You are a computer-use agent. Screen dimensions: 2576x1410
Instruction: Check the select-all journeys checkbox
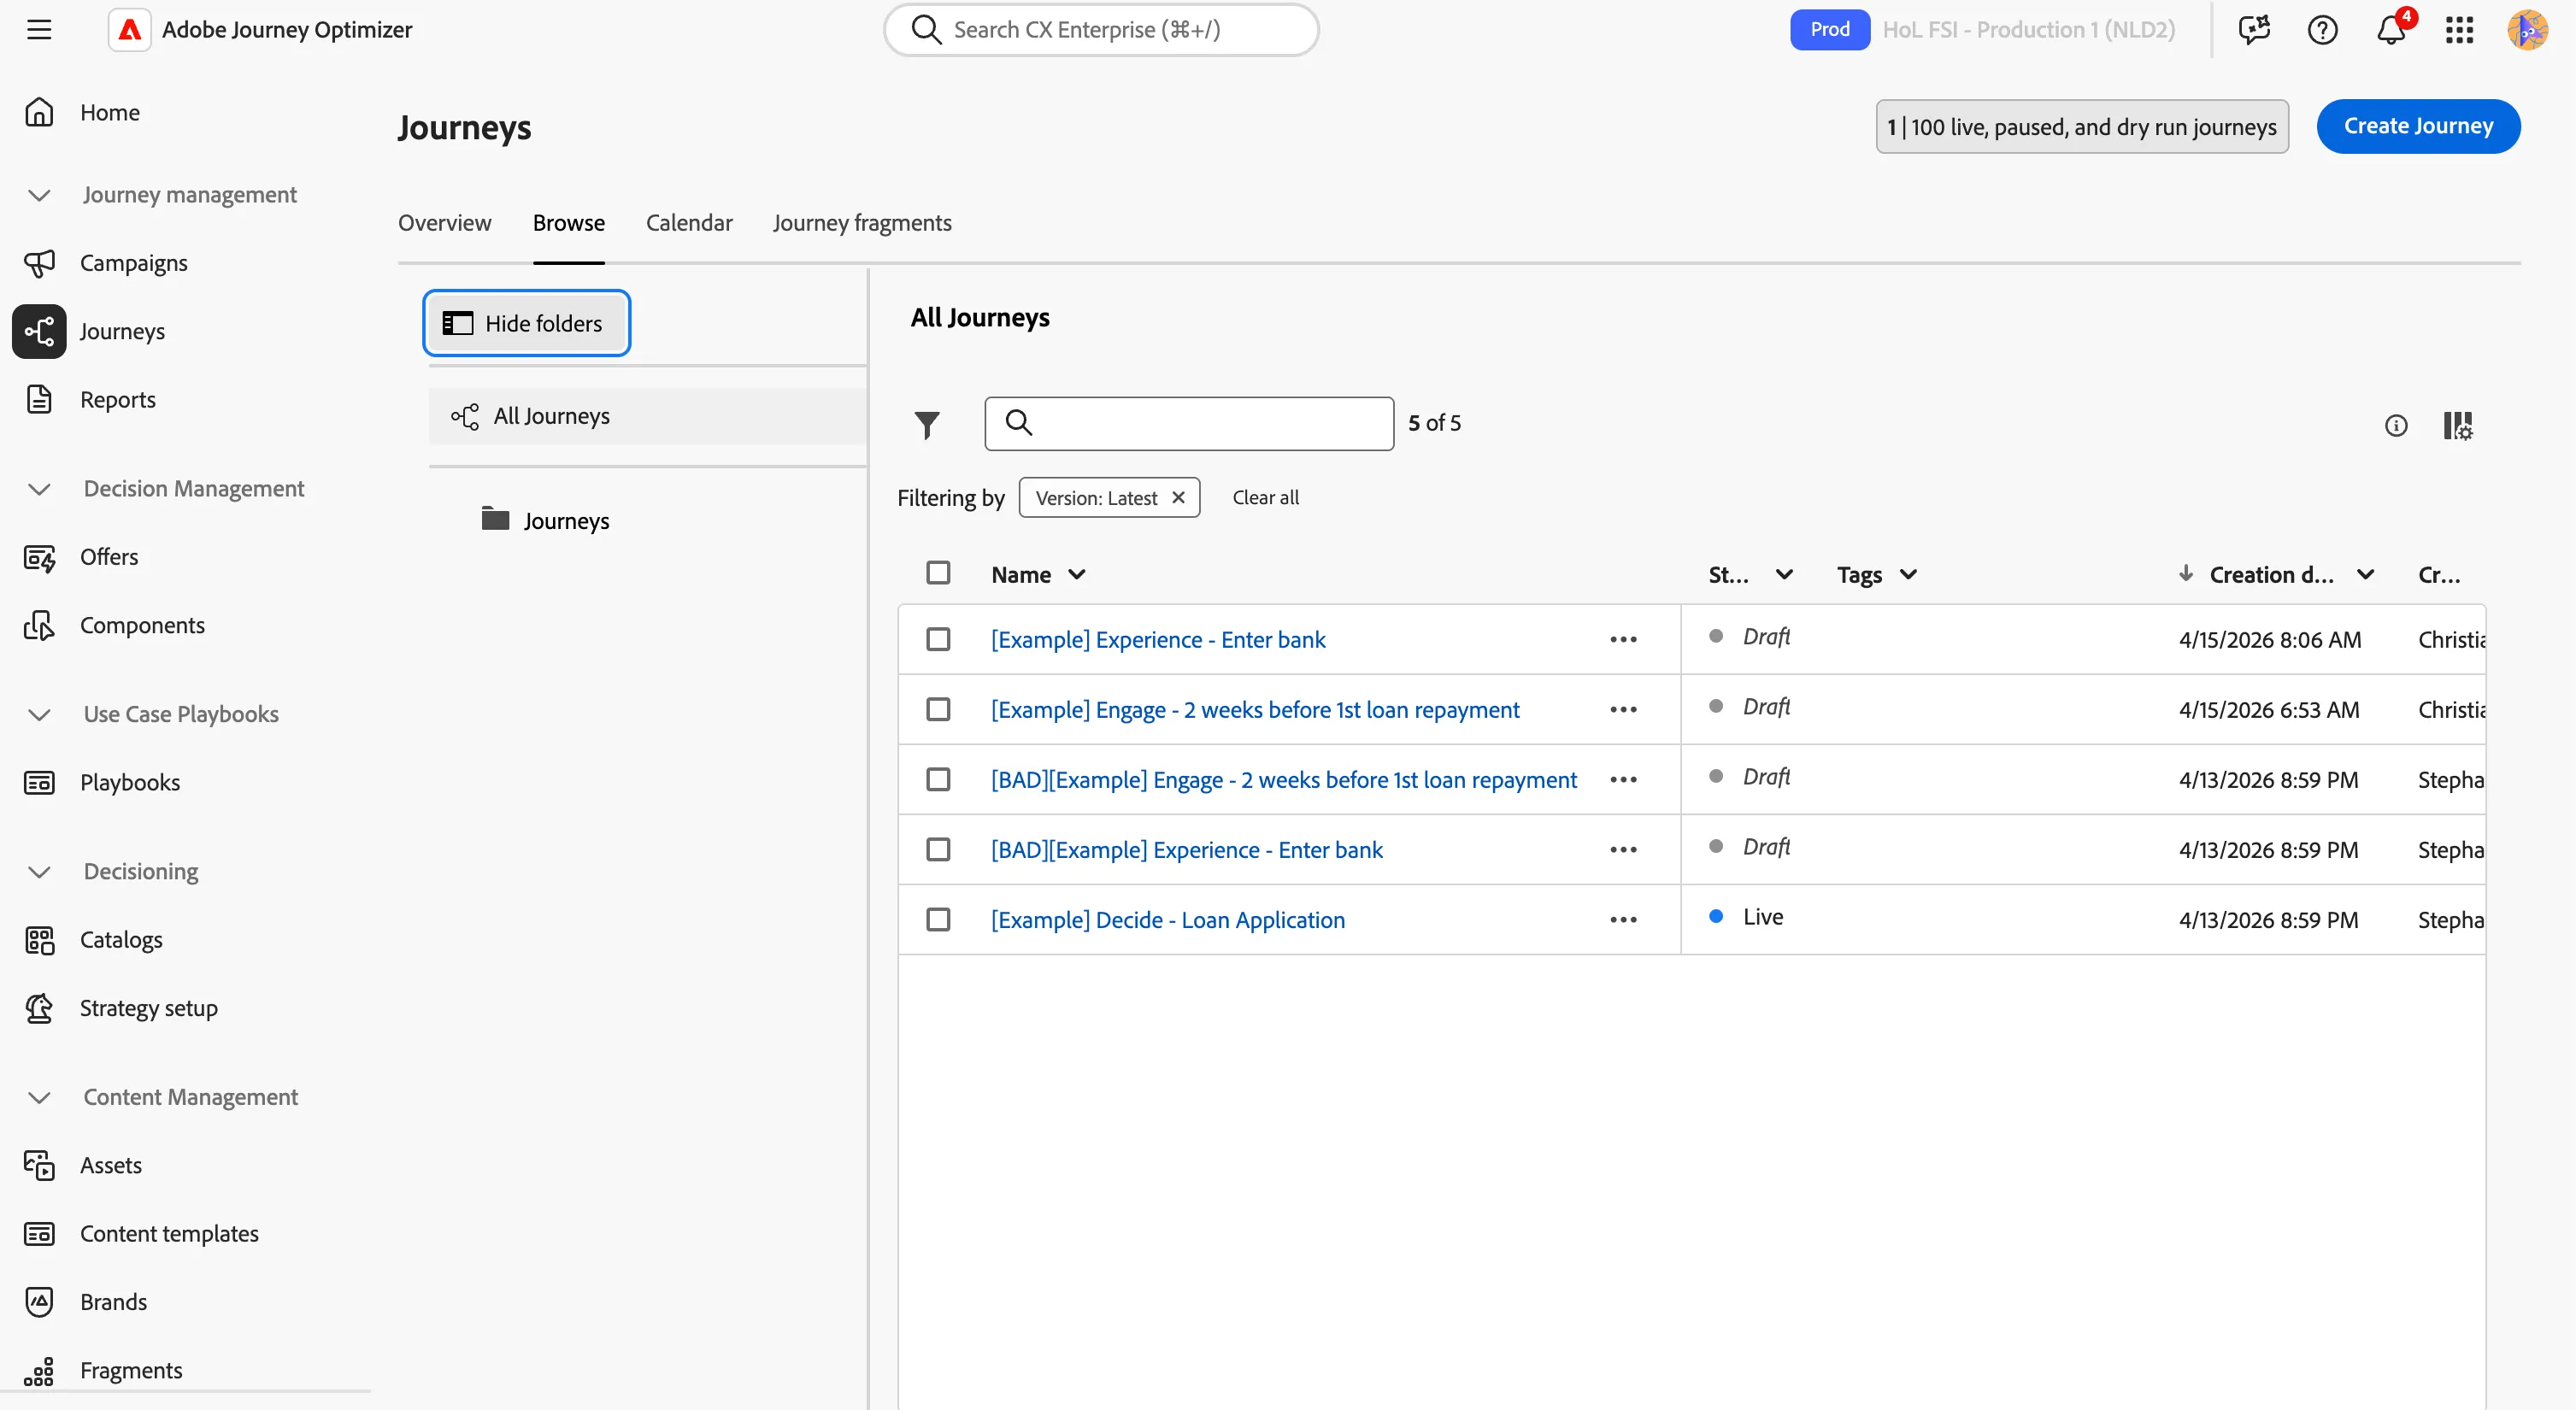point(938,573)
